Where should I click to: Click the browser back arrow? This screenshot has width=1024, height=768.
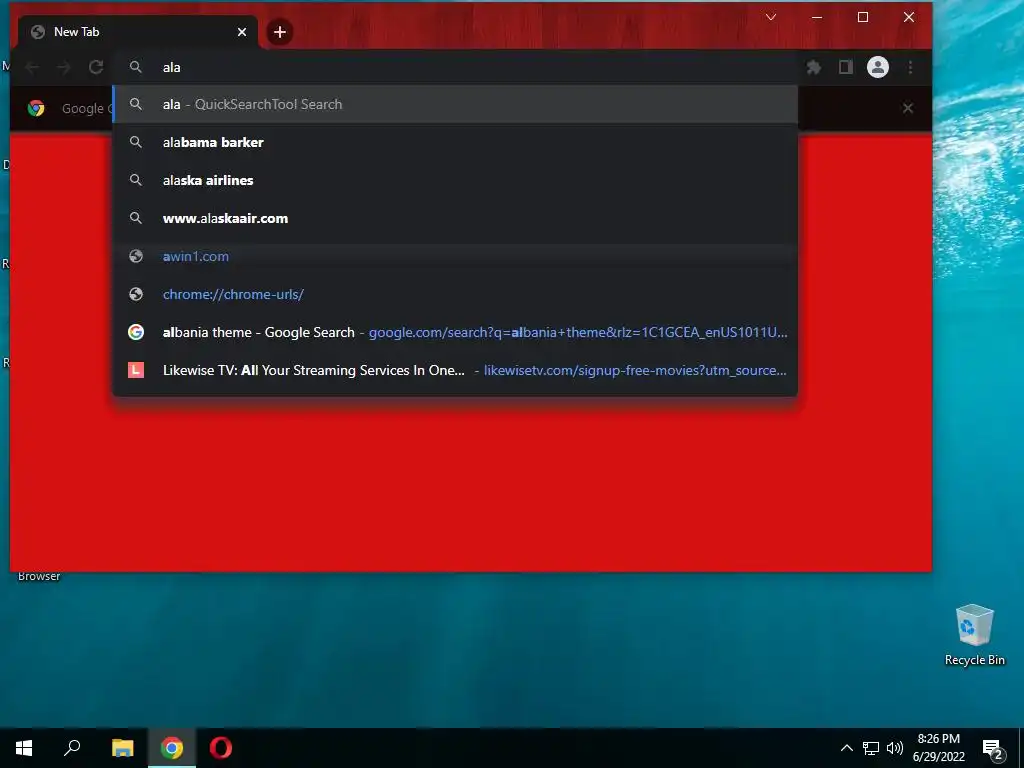coord(32,67)
